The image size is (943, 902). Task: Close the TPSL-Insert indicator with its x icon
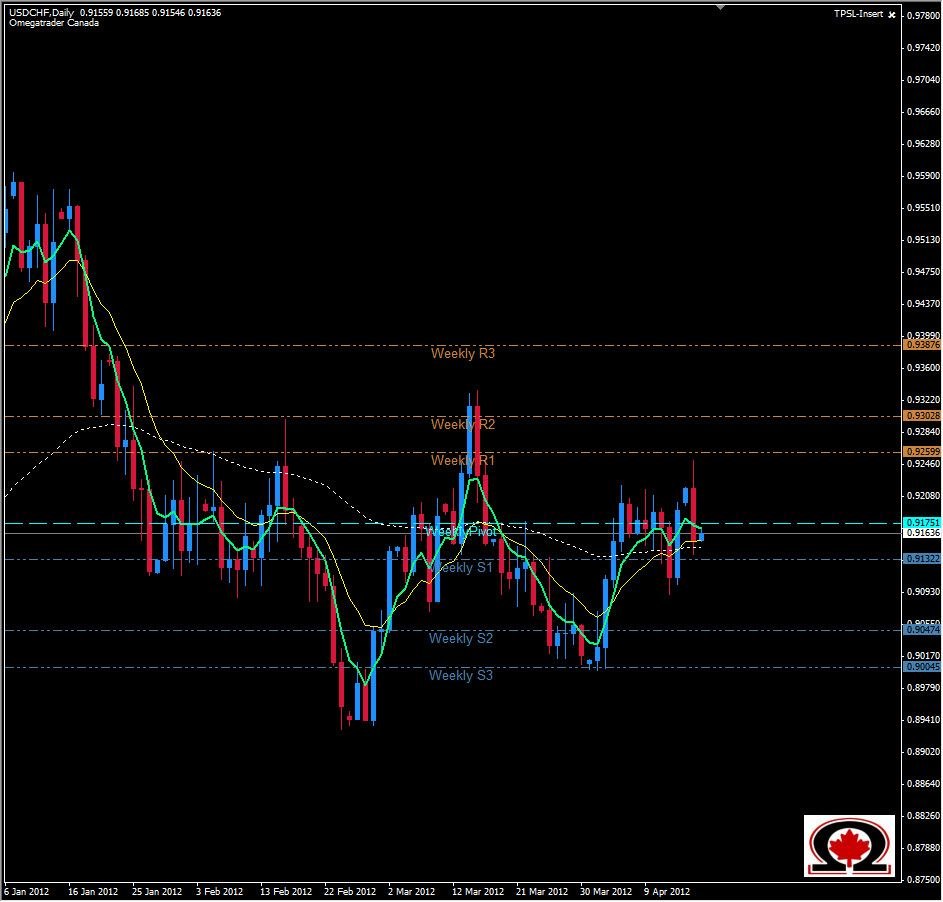click(893, 15)
